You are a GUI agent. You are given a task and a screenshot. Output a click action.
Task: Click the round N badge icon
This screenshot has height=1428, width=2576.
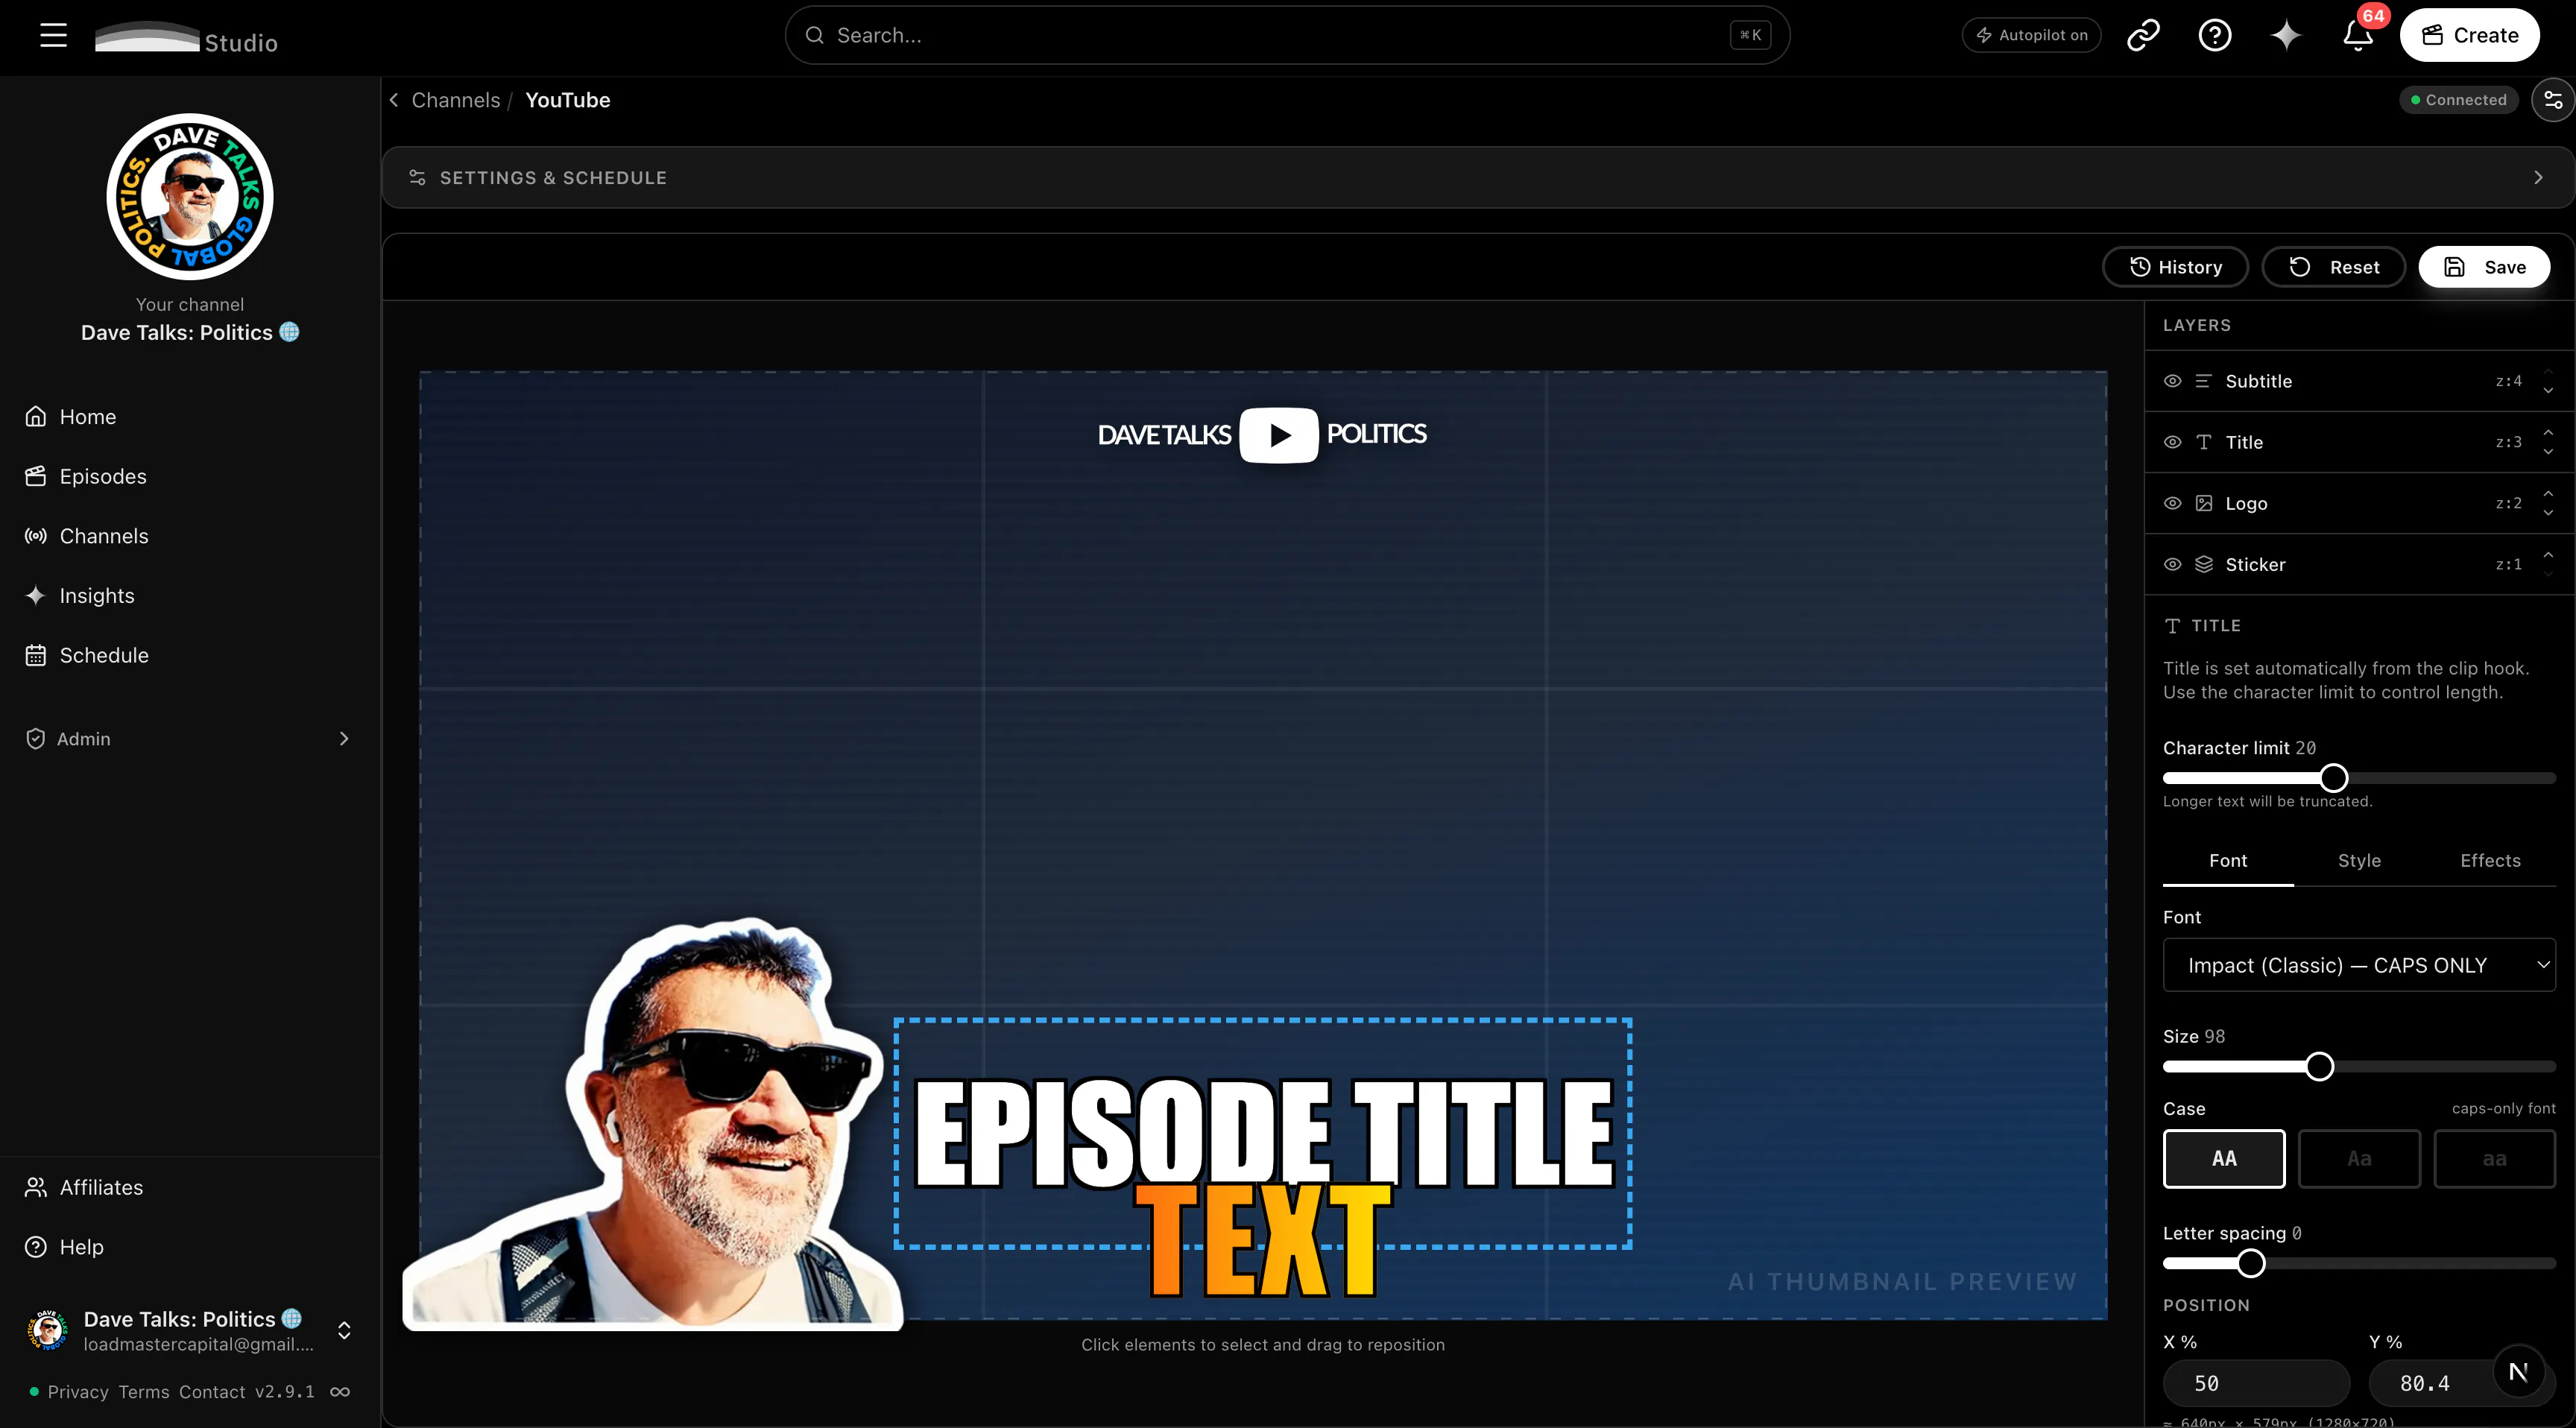click(x=2518, y=1372)
